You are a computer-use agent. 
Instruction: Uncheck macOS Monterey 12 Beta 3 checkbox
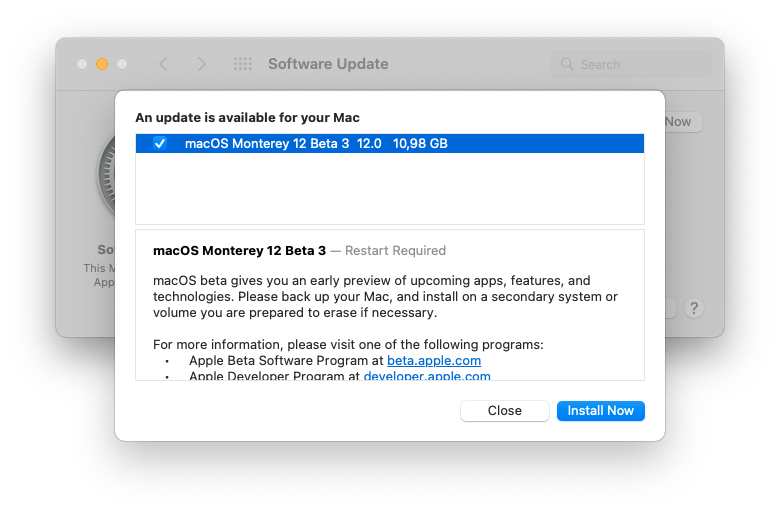[x=160, y=144]
